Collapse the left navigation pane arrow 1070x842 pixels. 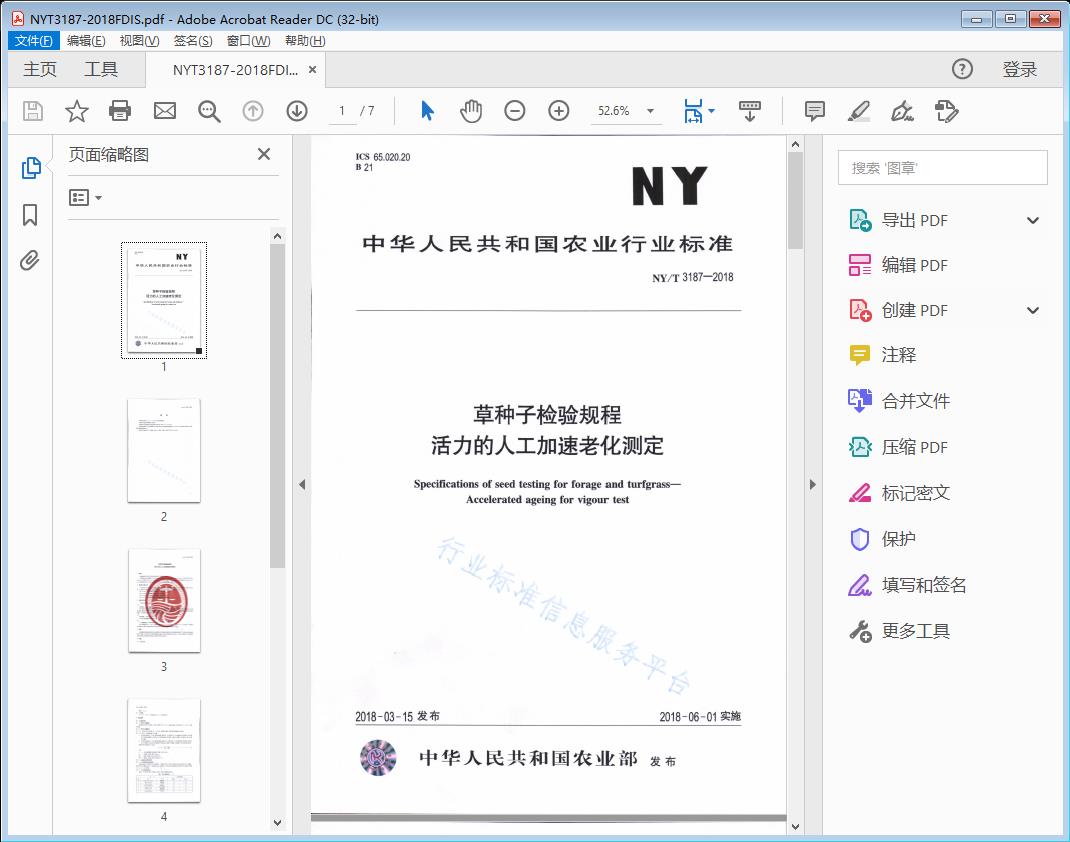(x=302, y=485)
